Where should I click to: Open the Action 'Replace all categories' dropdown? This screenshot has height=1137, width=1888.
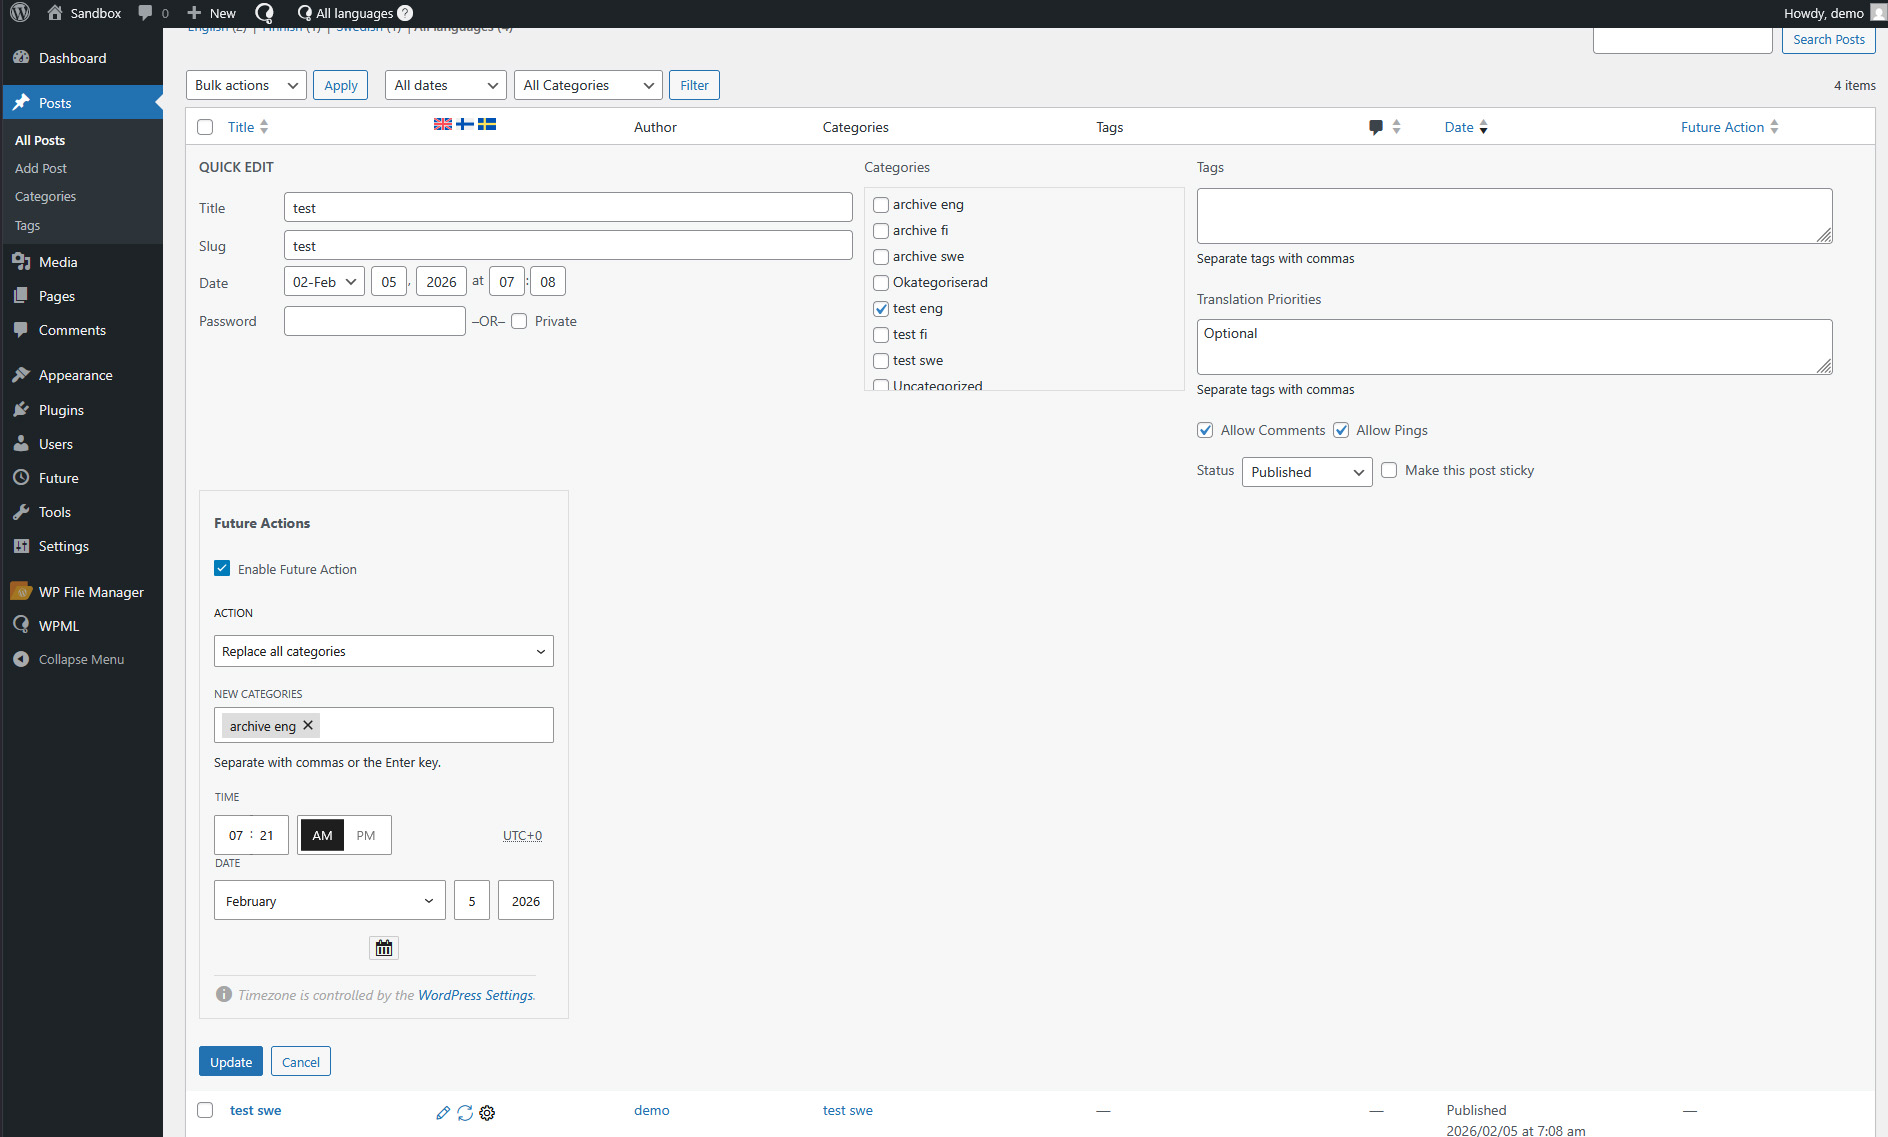(383, 651)
